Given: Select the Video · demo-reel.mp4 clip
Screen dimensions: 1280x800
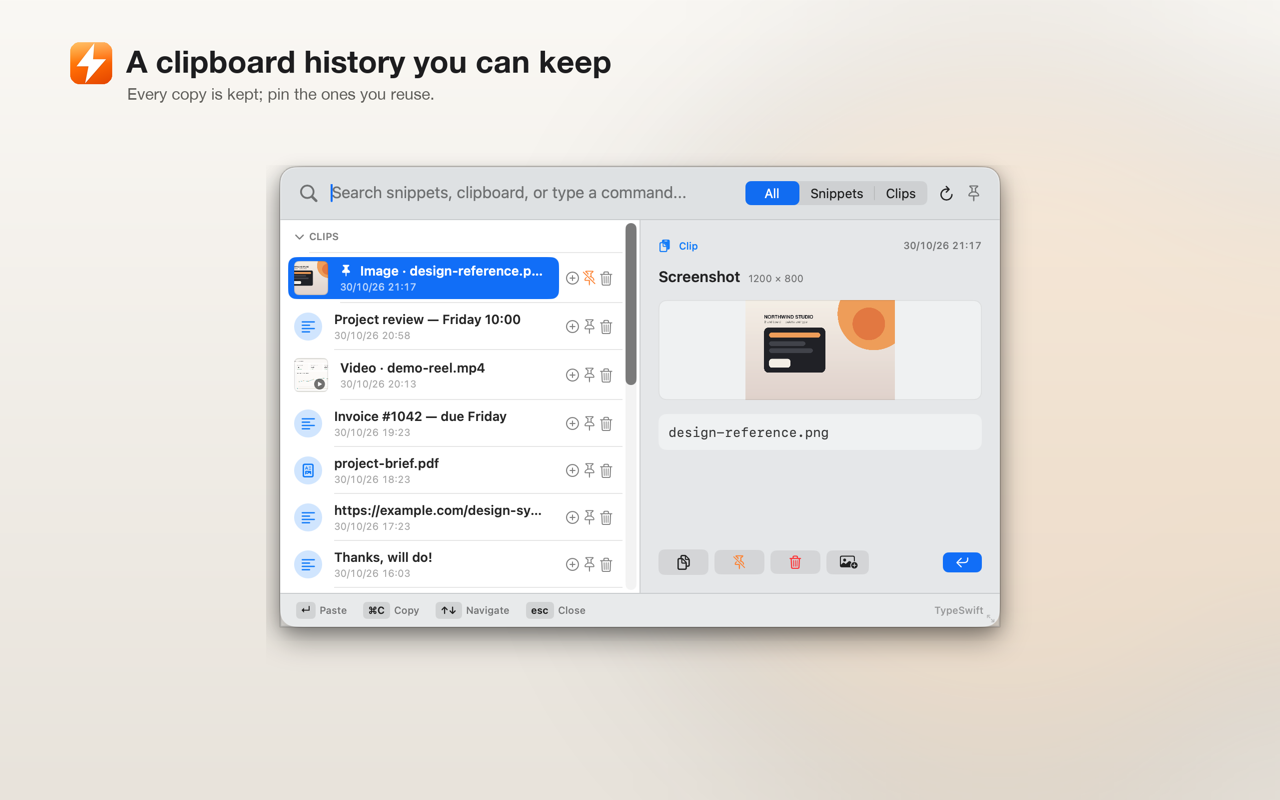Looking at the screenshot, I should click(x=423, y=375).
